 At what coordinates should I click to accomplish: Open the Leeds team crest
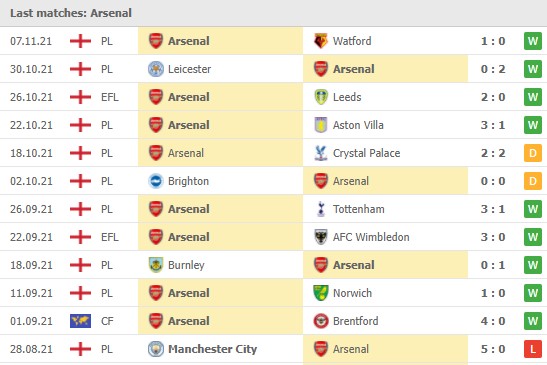point(321,97)
